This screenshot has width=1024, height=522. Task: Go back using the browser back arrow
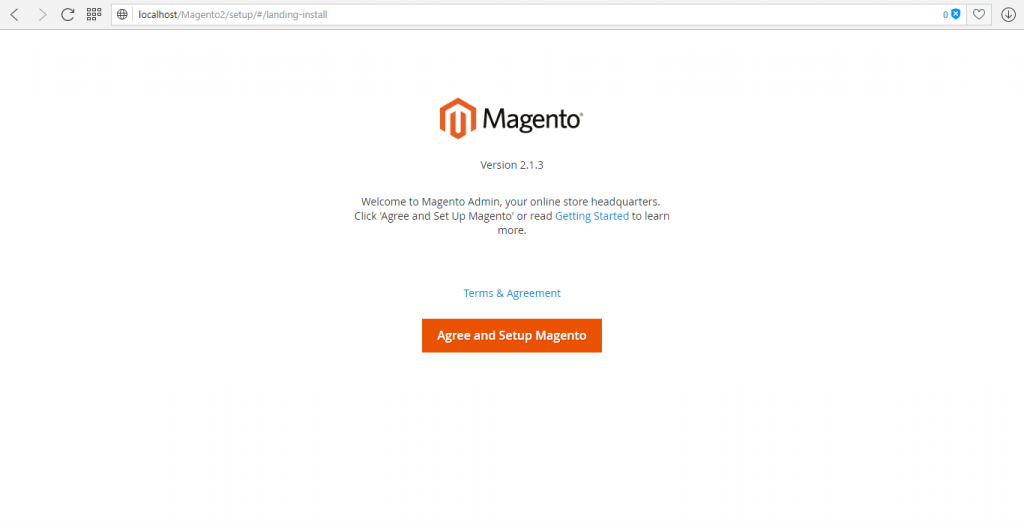pyautogui.click(x=15, y=14)
